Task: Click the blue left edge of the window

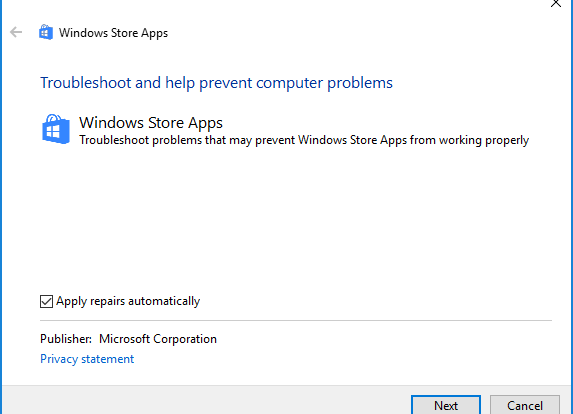Action: [1, 207]
